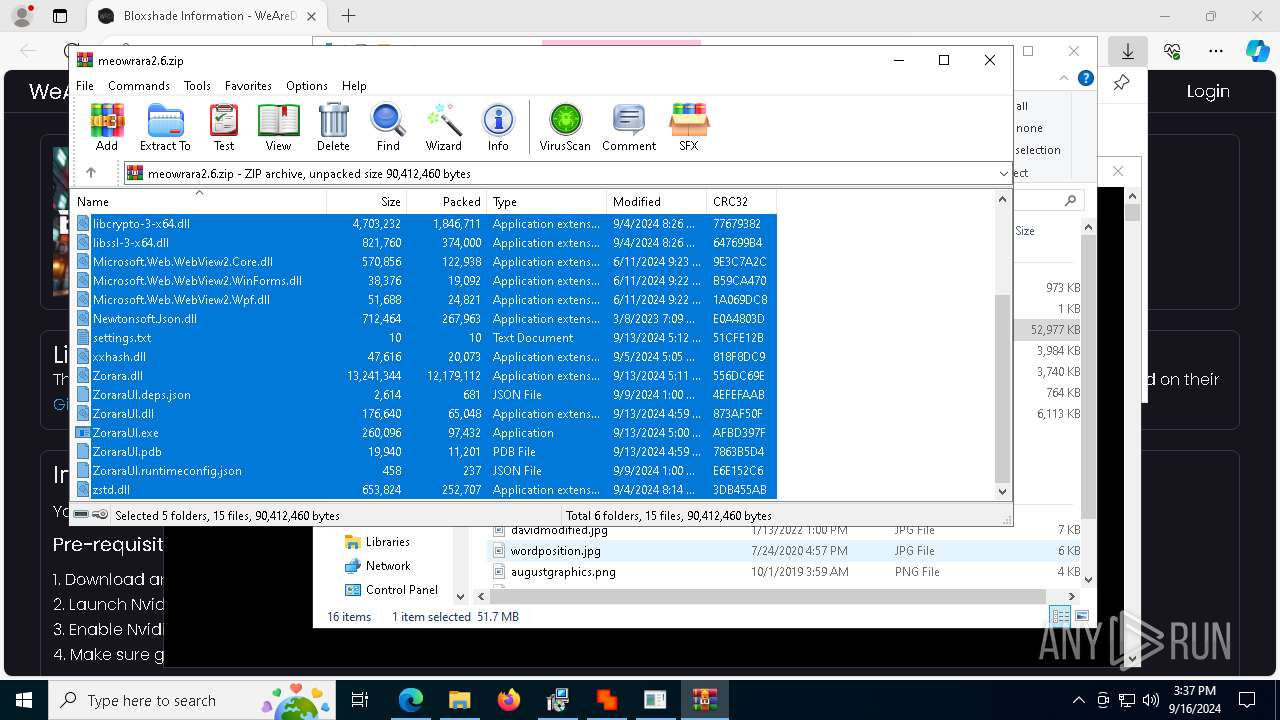Click Login in the browser page
Screen dimensions: 1280x720
(1208, 91)
